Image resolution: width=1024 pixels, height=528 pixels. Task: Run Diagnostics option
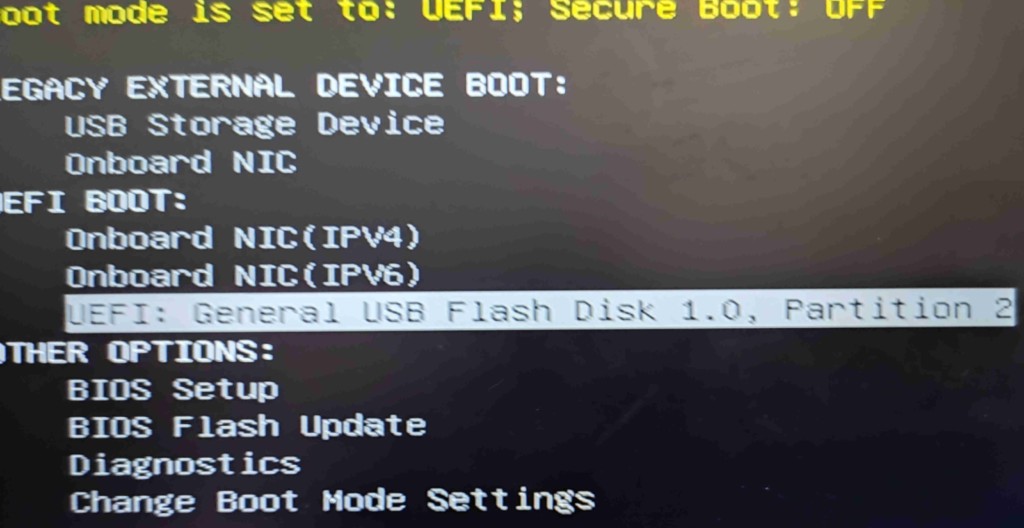184,465
